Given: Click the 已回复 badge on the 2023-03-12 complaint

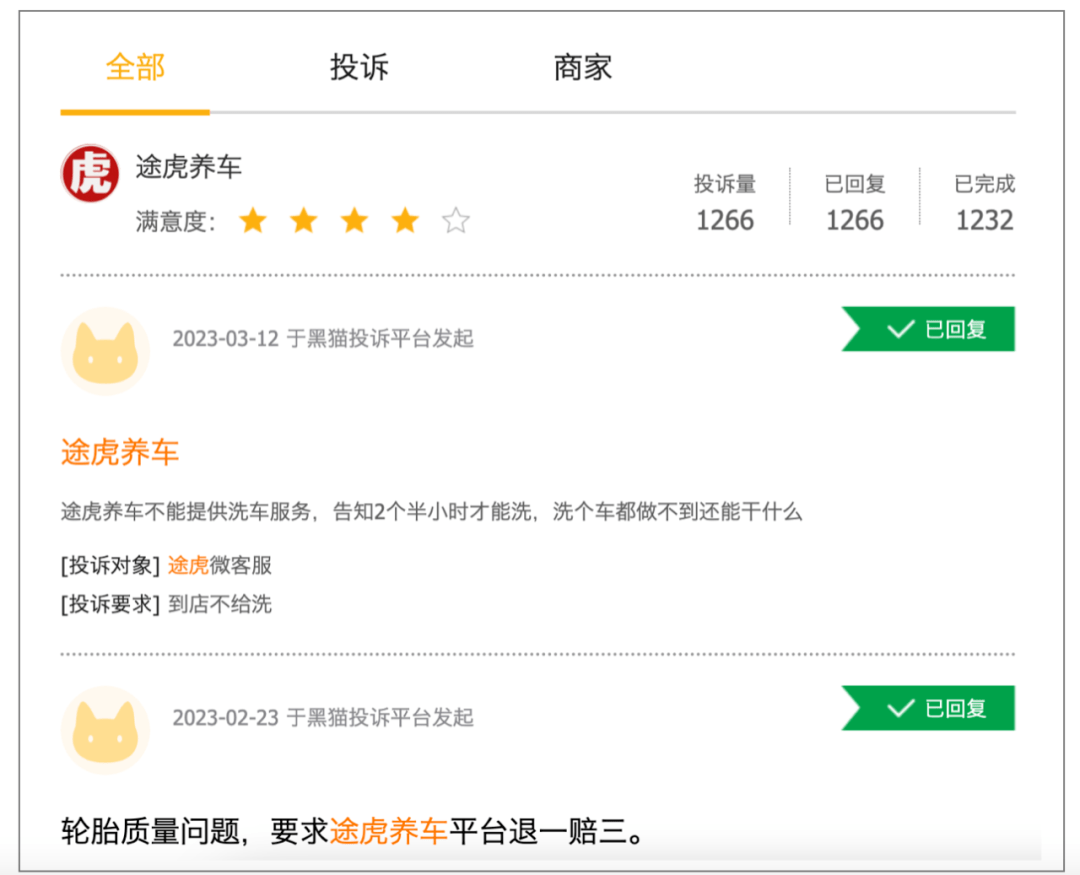Looking at the screenshot, I should pos(928,329).
